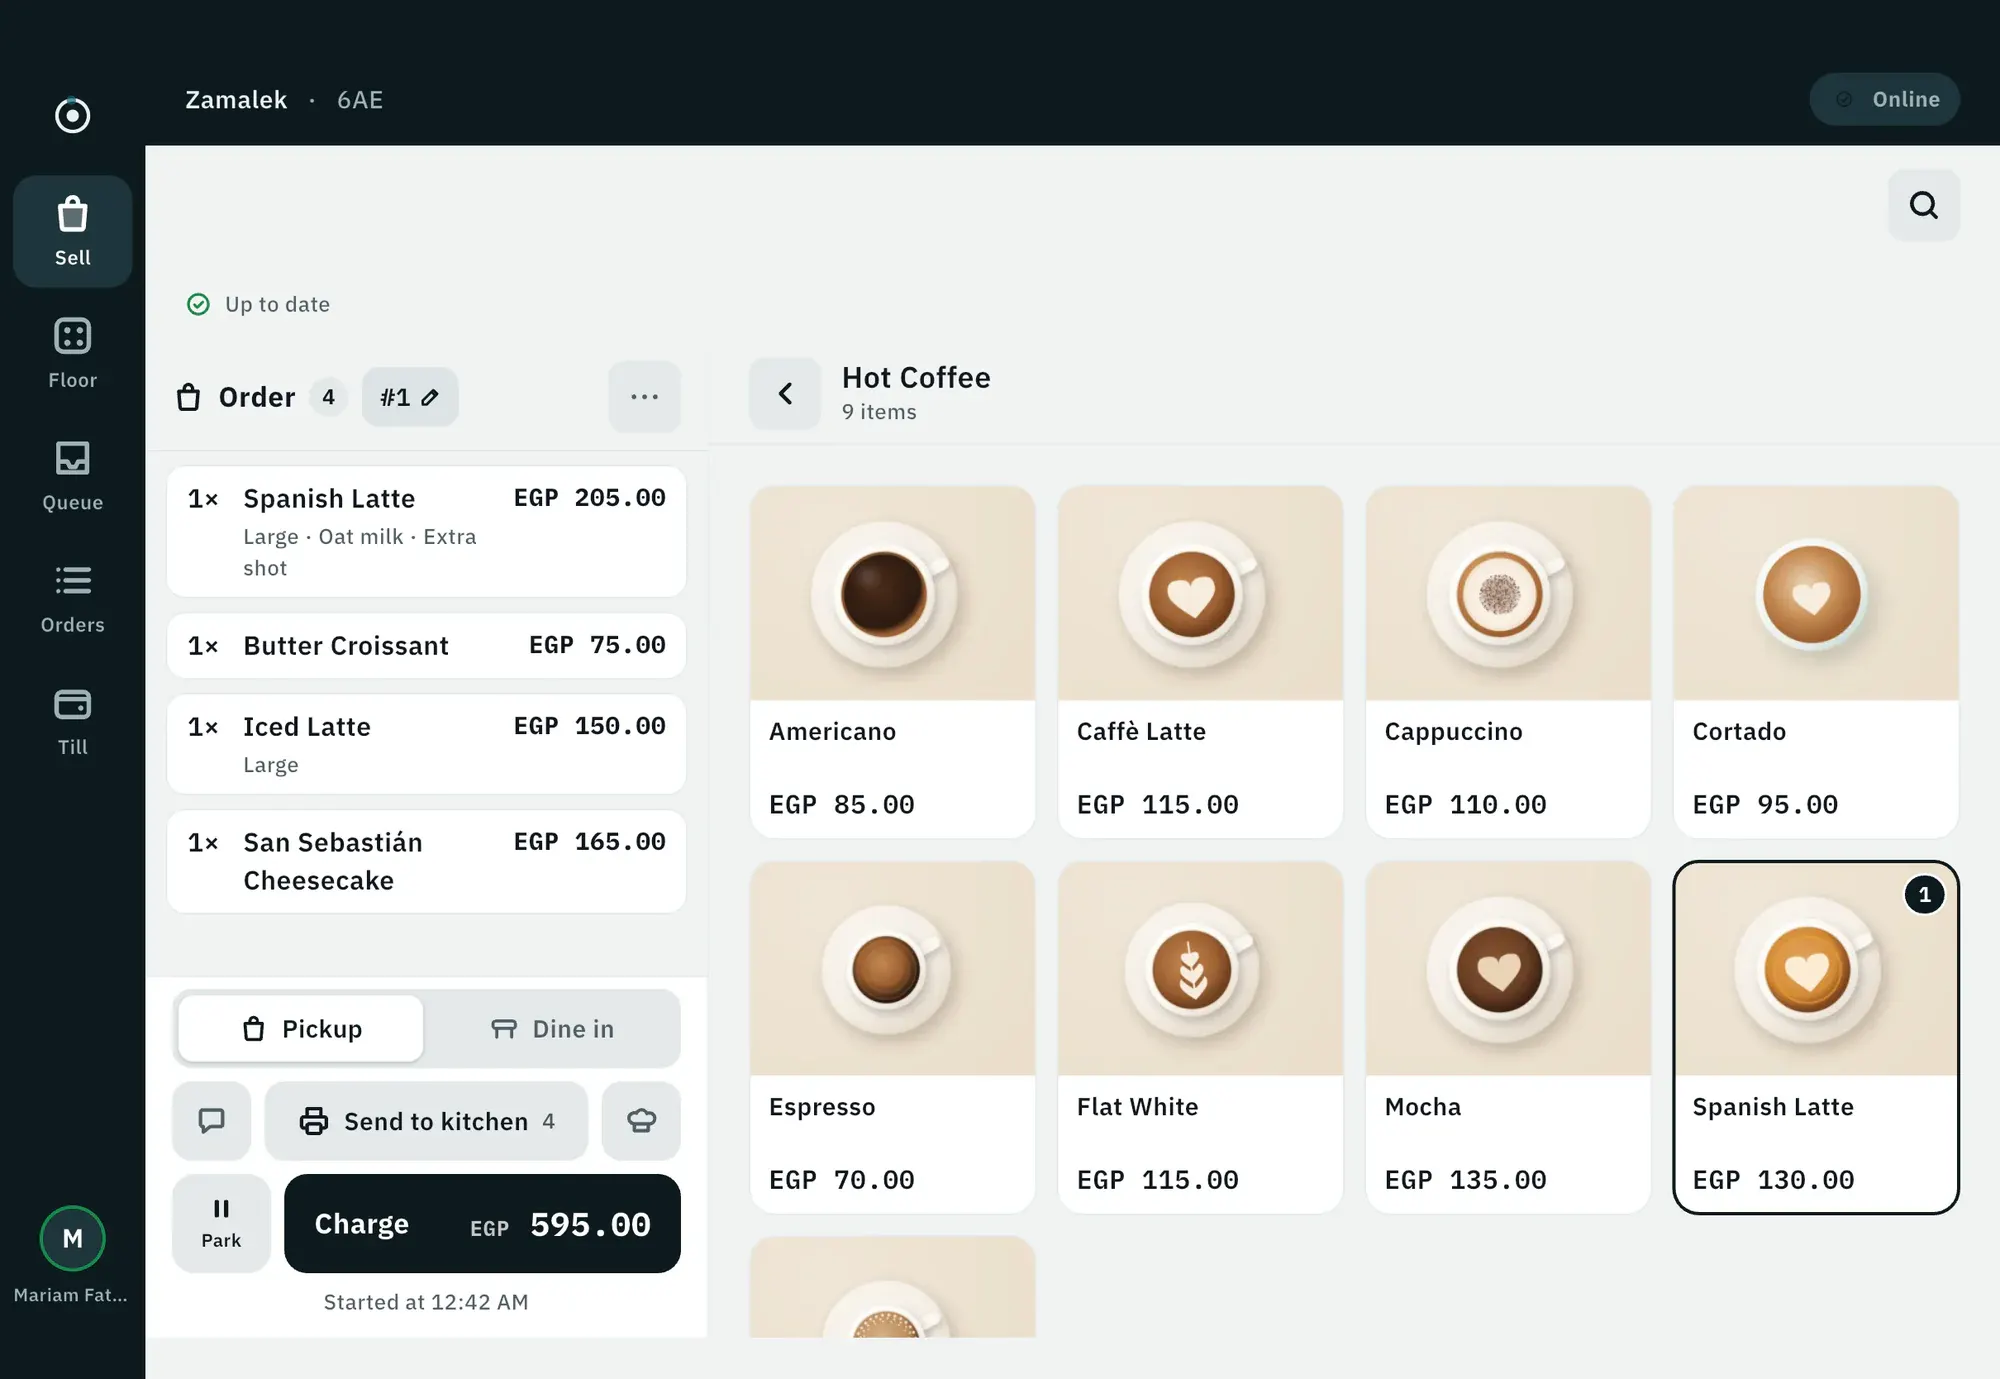
Task: Click the chef hat kitchen icon
Action: tap(641, 1121)
